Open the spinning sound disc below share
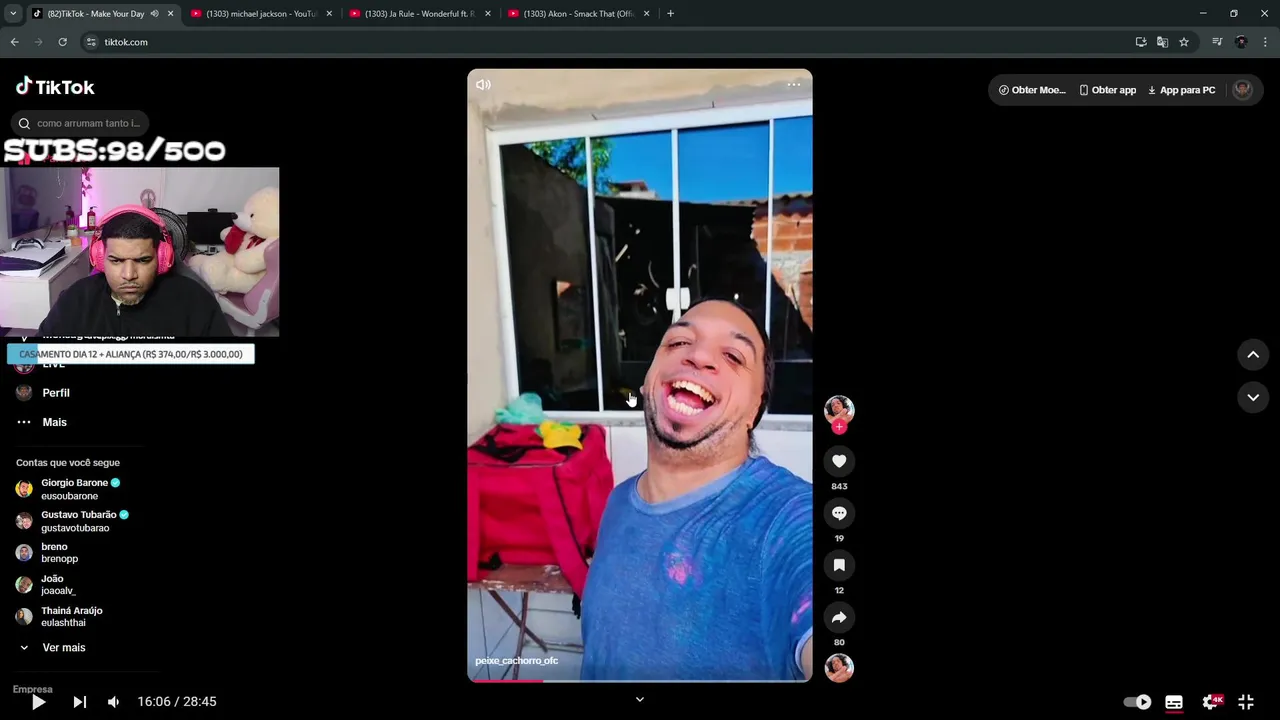The image size is (1280, 720). 839,668
